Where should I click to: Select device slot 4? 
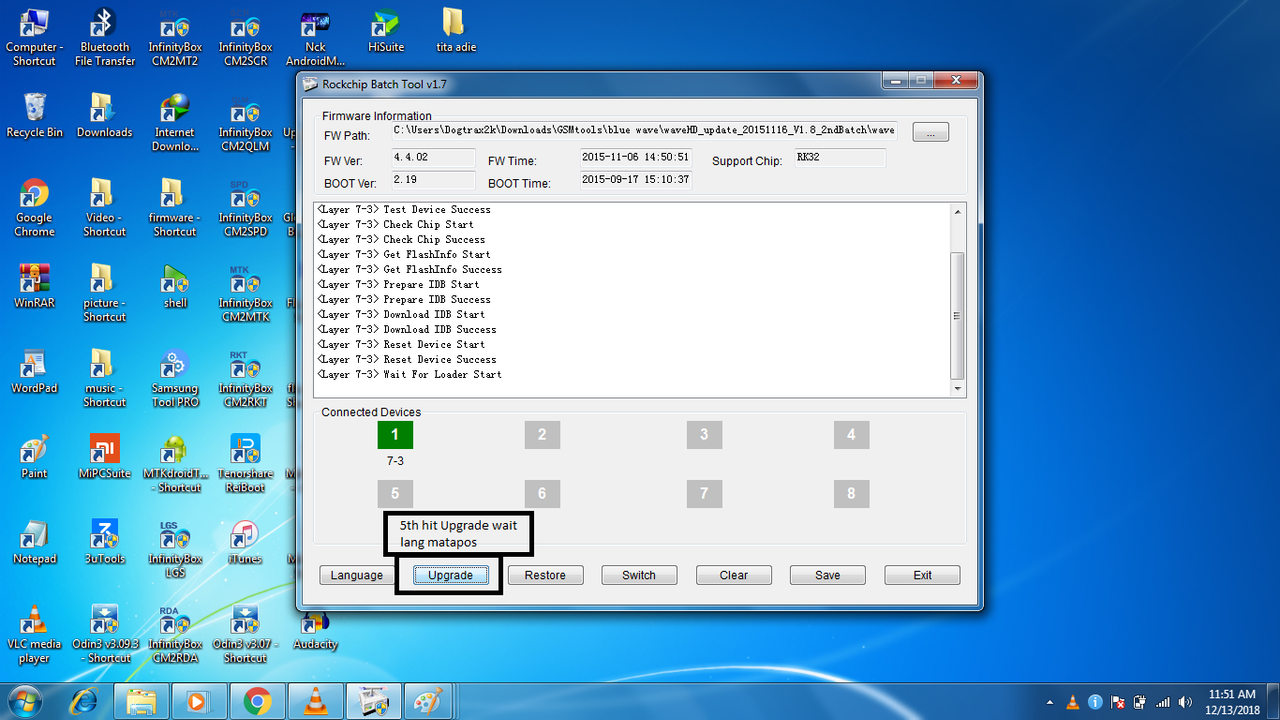coord(851,435)
